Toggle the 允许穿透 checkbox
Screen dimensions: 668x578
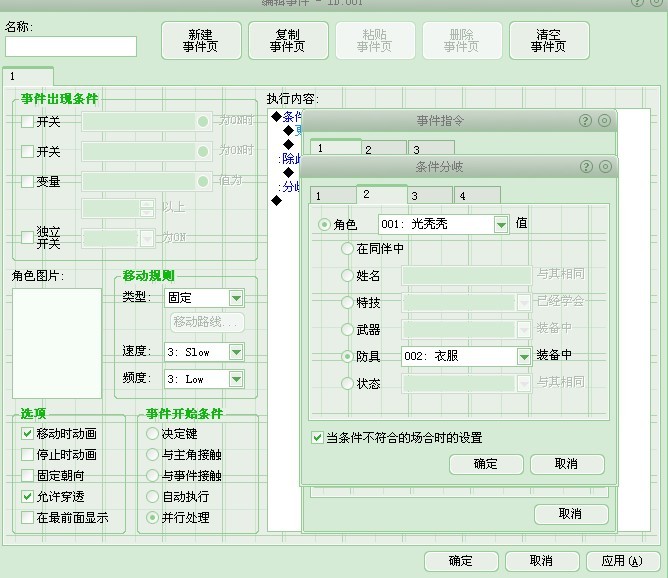27,496
